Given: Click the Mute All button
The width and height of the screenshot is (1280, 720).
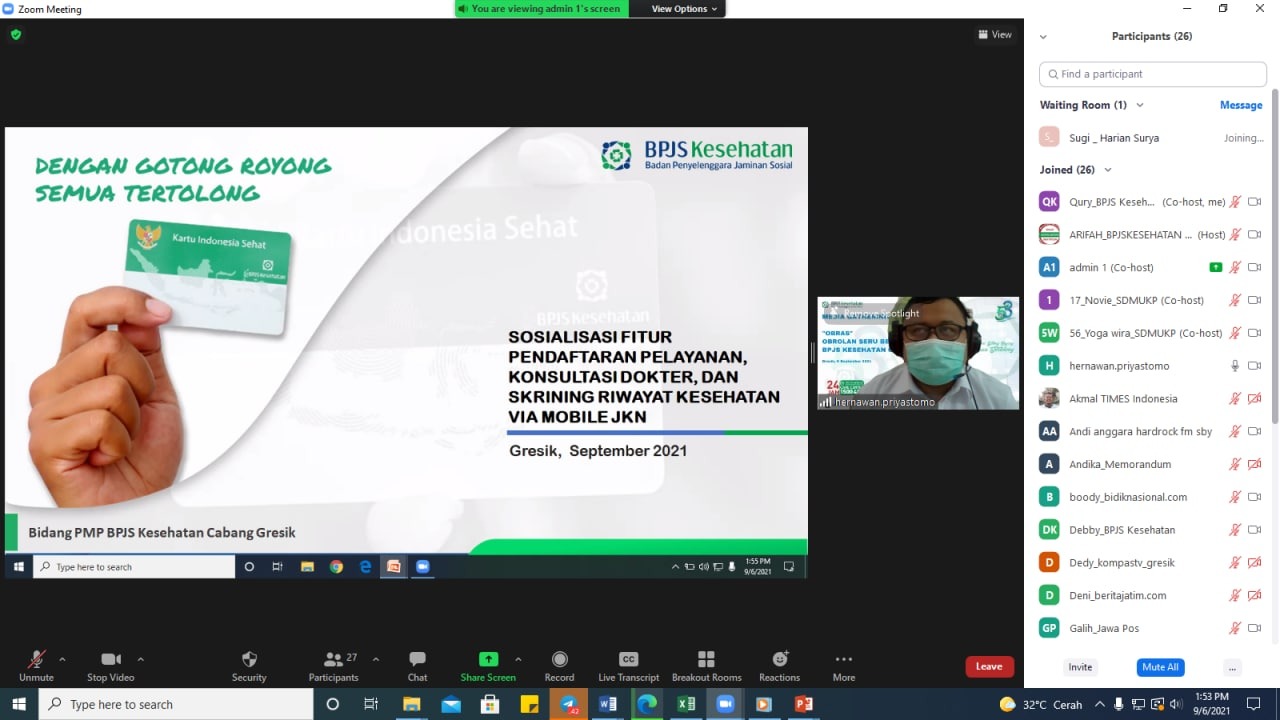Looking at the screenshot, I should pos(1160,667).
